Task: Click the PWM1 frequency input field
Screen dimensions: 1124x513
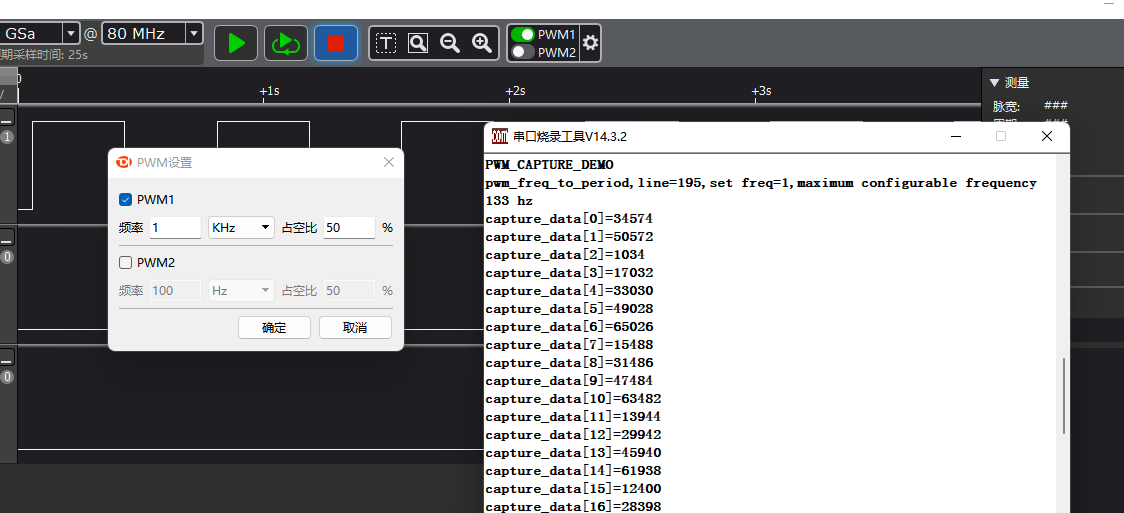Action: click(x=176, y=228)
